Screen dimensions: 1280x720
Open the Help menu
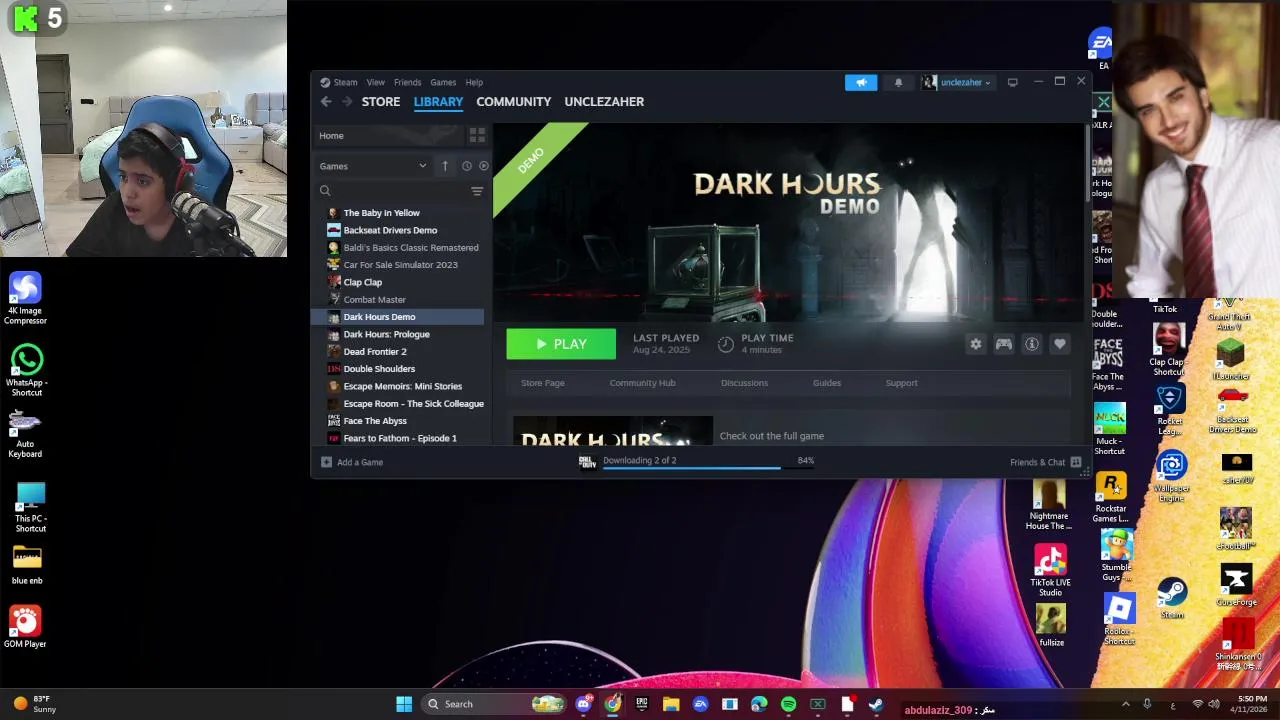pos(474,82)
